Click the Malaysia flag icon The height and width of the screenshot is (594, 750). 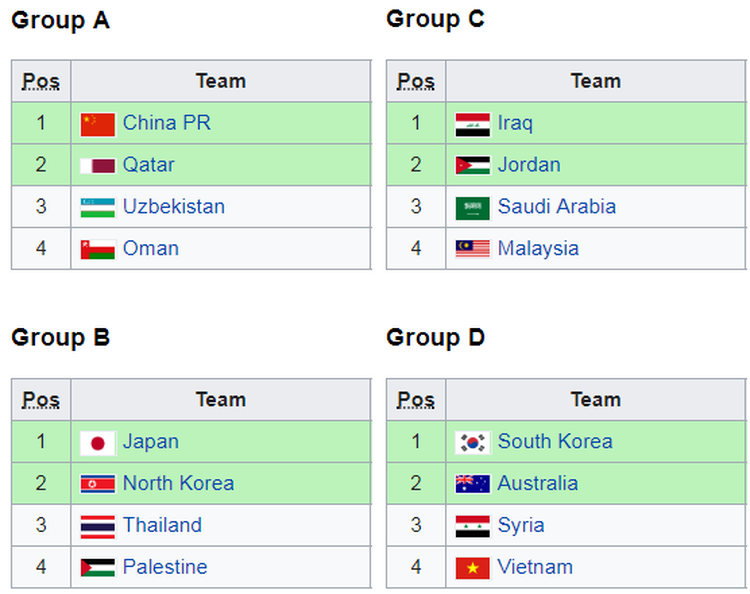tap(472, 249)
